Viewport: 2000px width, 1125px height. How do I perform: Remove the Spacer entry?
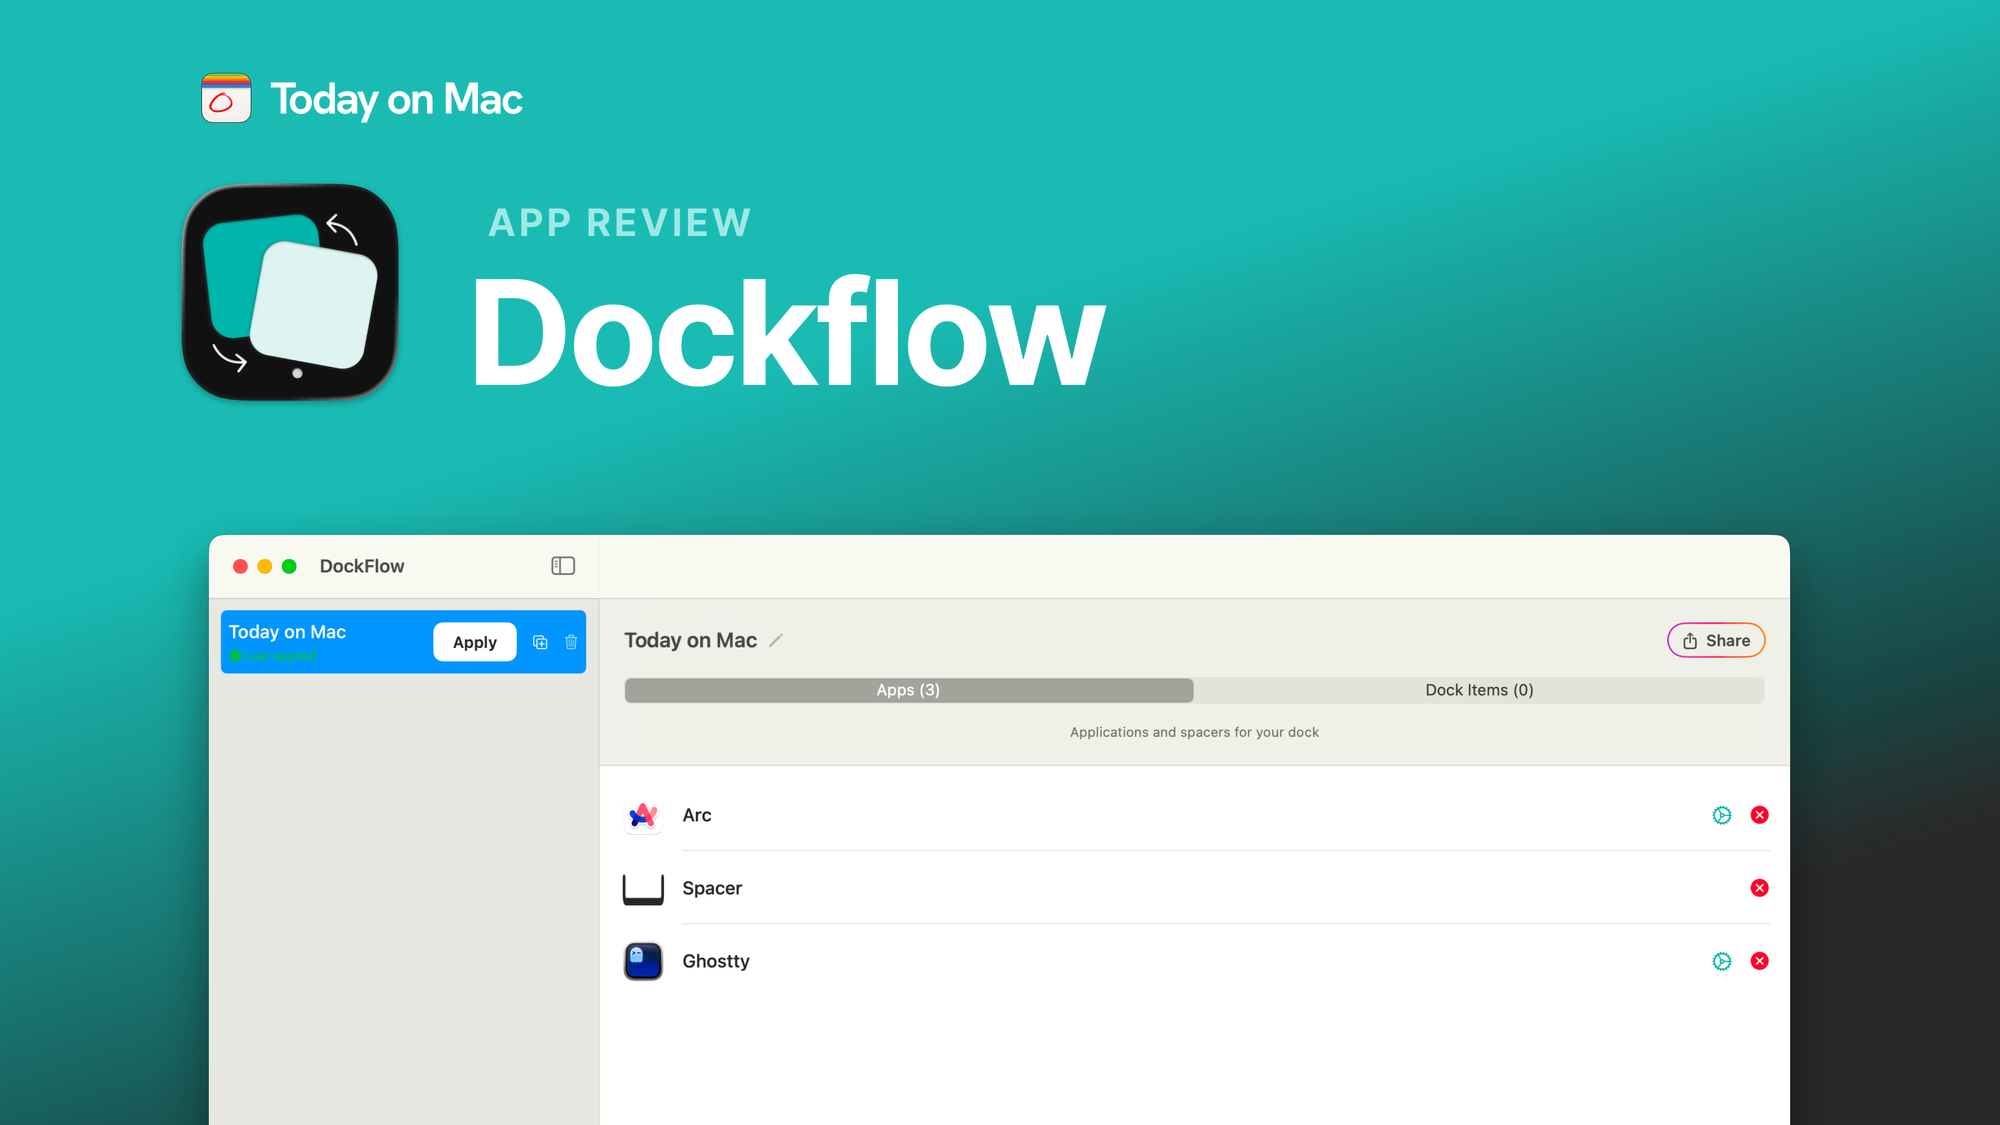click(1759, 888)
